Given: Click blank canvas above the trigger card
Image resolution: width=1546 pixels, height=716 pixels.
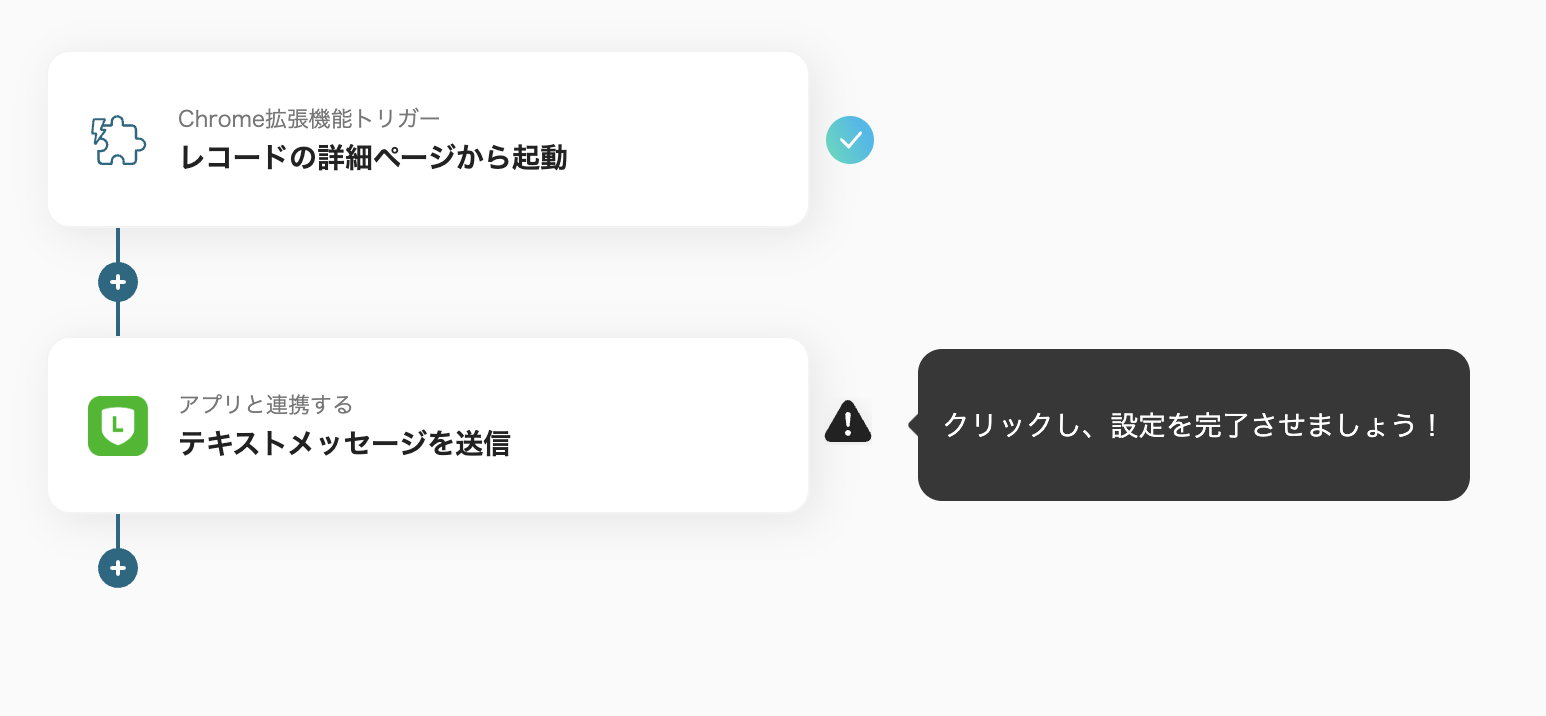Looking at the screenshot, I should [x=428, y=24].
